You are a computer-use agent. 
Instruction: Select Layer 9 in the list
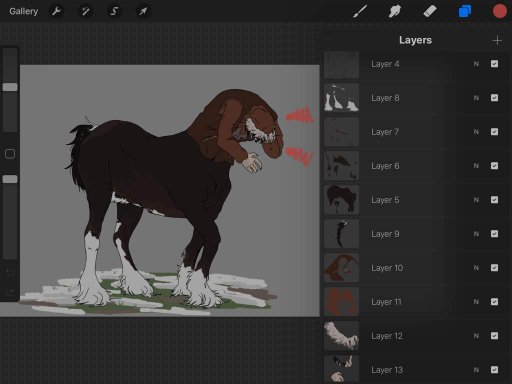(416, 234)
